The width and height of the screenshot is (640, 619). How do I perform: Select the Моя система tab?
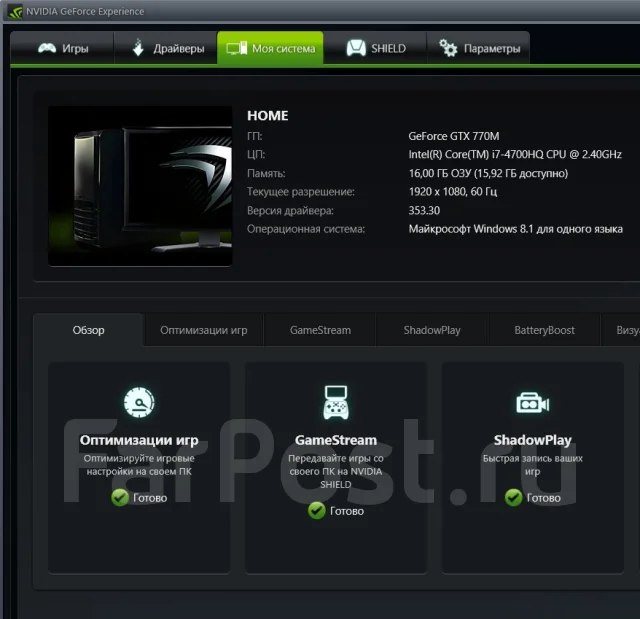click(x=270, y=48)
